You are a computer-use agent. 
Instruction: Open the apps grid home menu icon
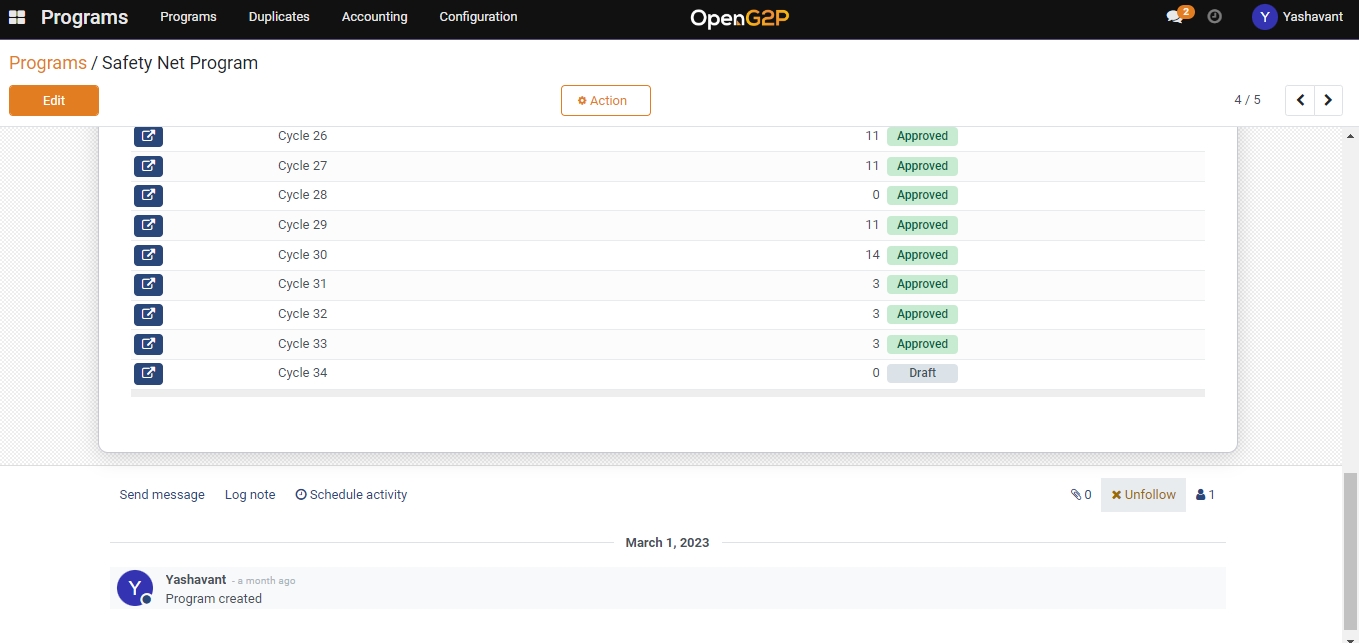pos(17,17)
